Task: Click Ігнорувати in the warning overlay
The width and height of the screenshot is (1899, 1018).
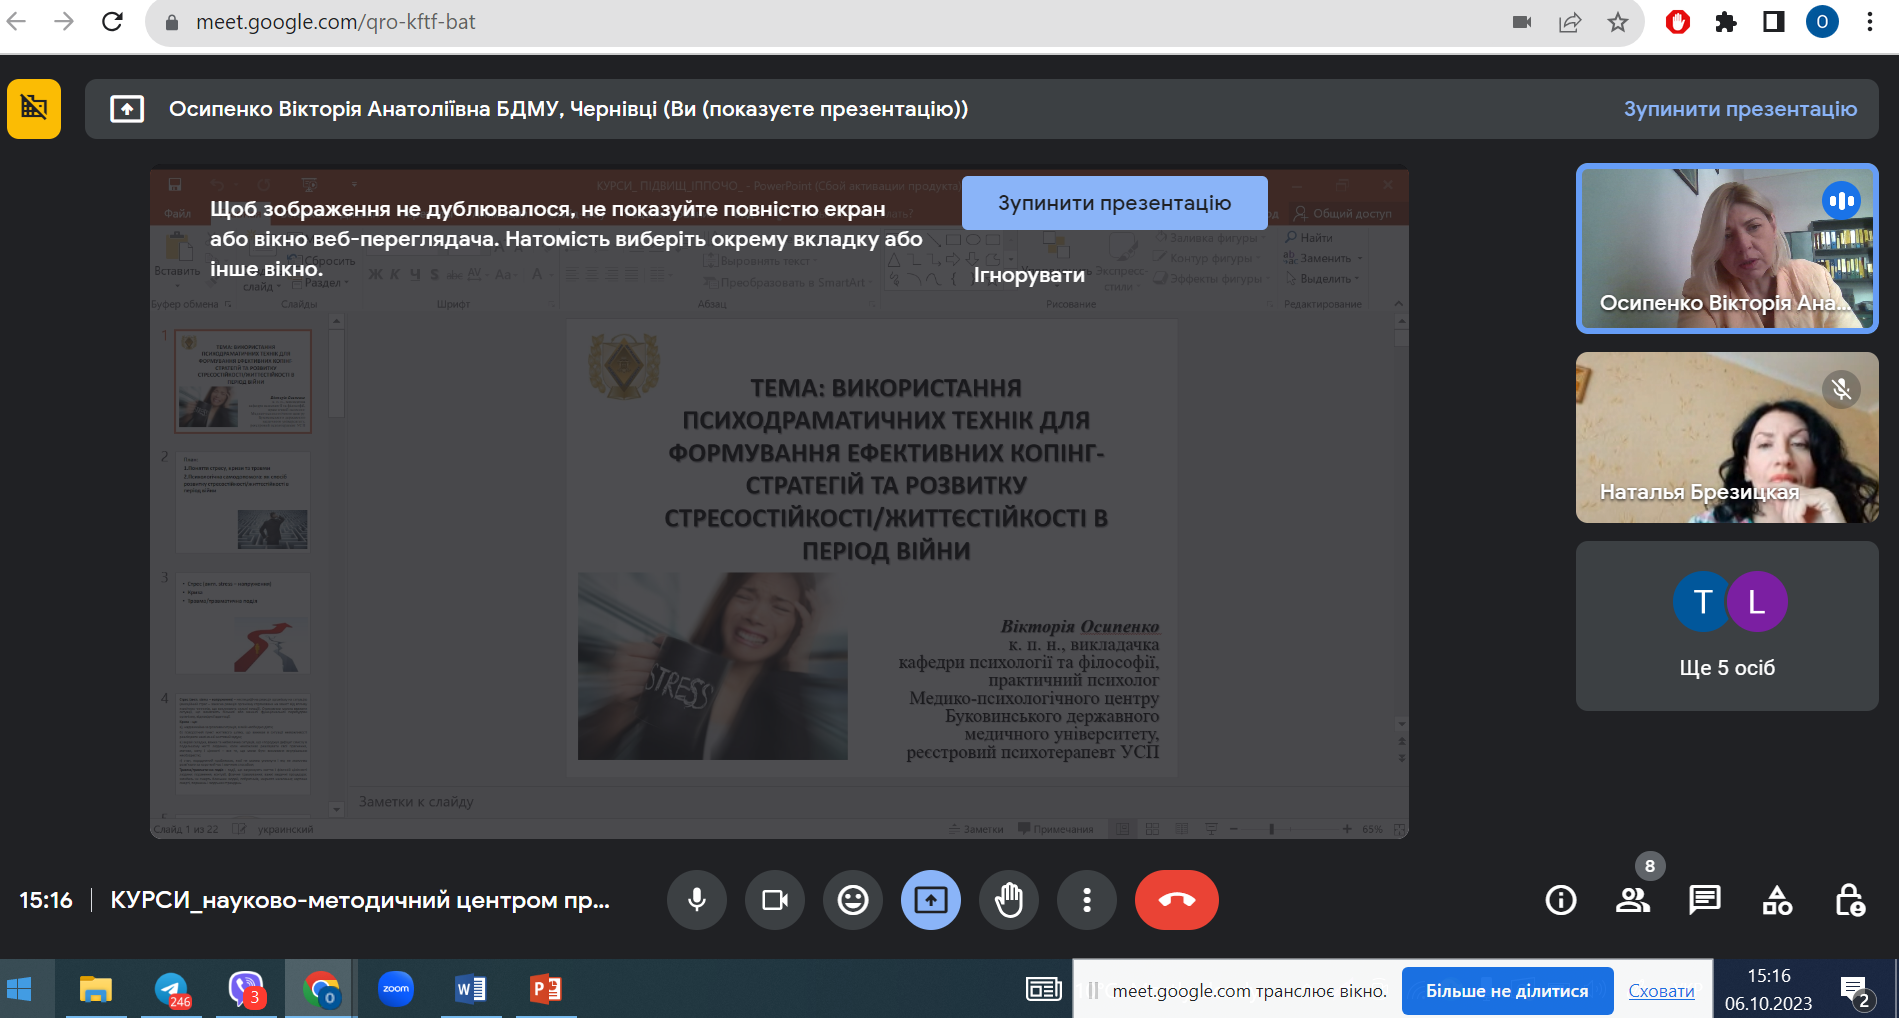Action: tap(1029, 275)
